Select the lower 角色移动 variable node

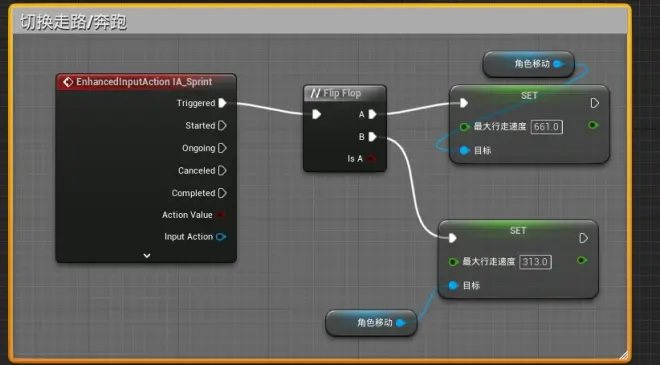pos(371,323)
